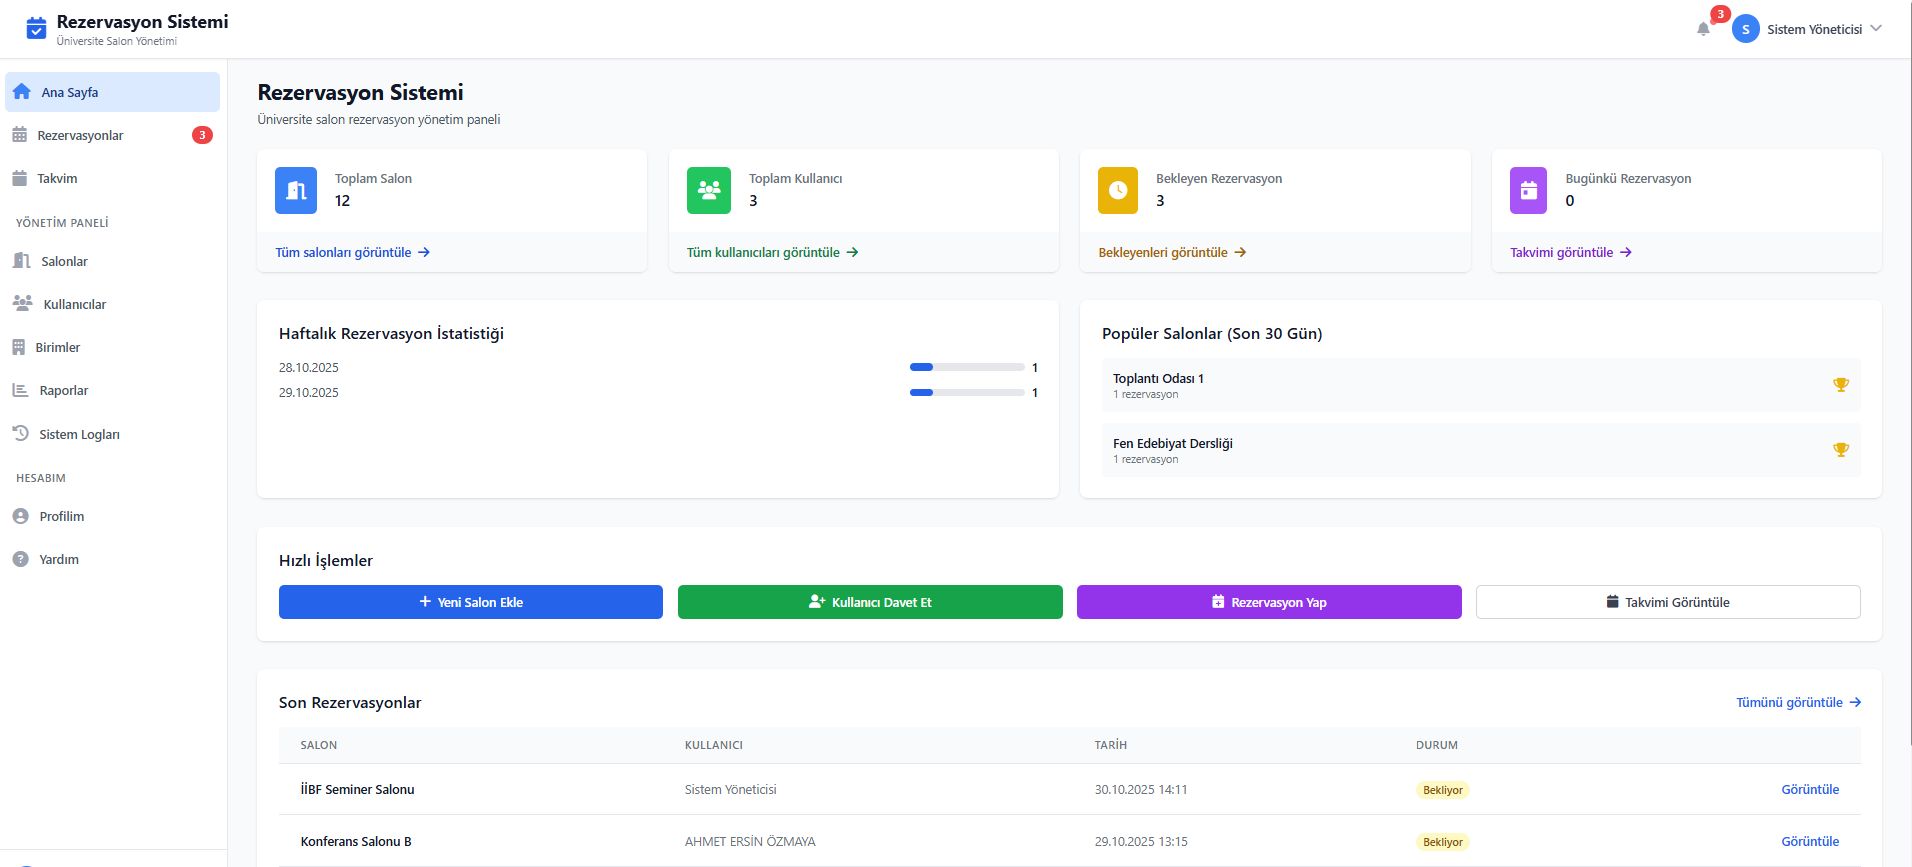Expand the Sistem Yöneticisi user dropdown chevron
Viewport: 1912px width, 867px height.
(x=1876, y=29)
